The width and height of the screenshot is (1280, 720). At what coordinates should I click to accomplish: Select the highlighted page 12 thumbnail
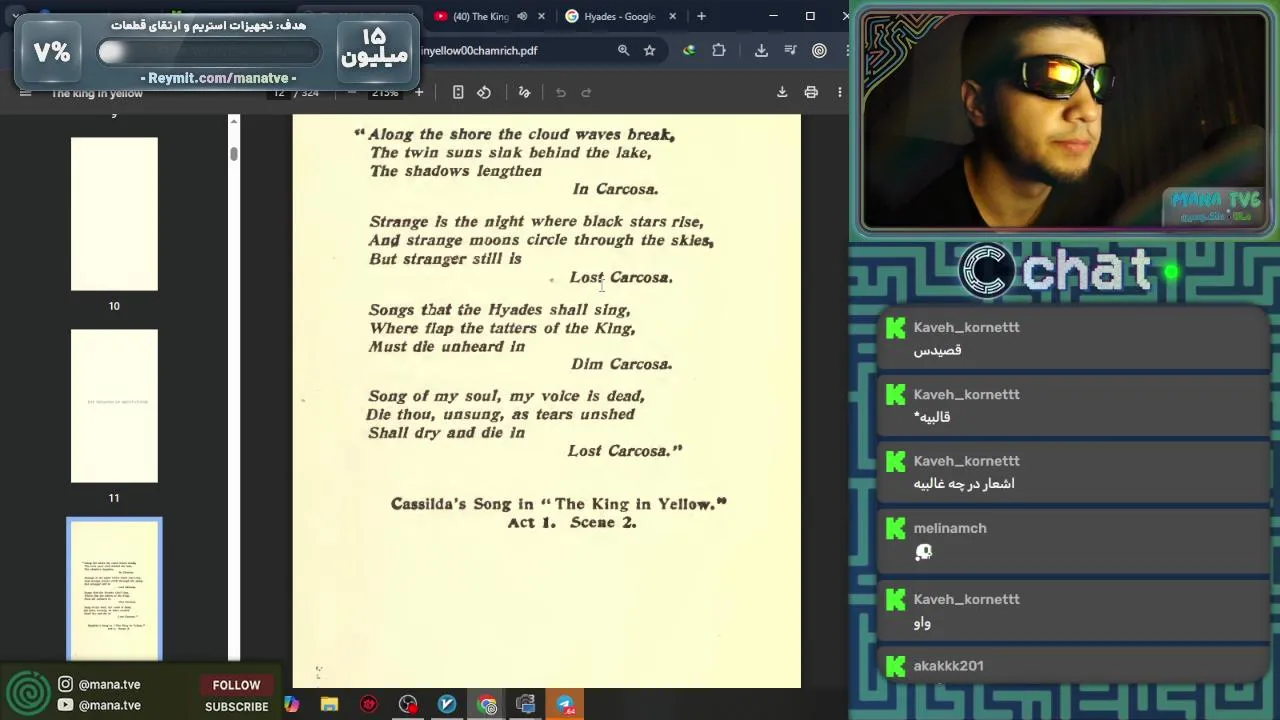coord(114,589)
